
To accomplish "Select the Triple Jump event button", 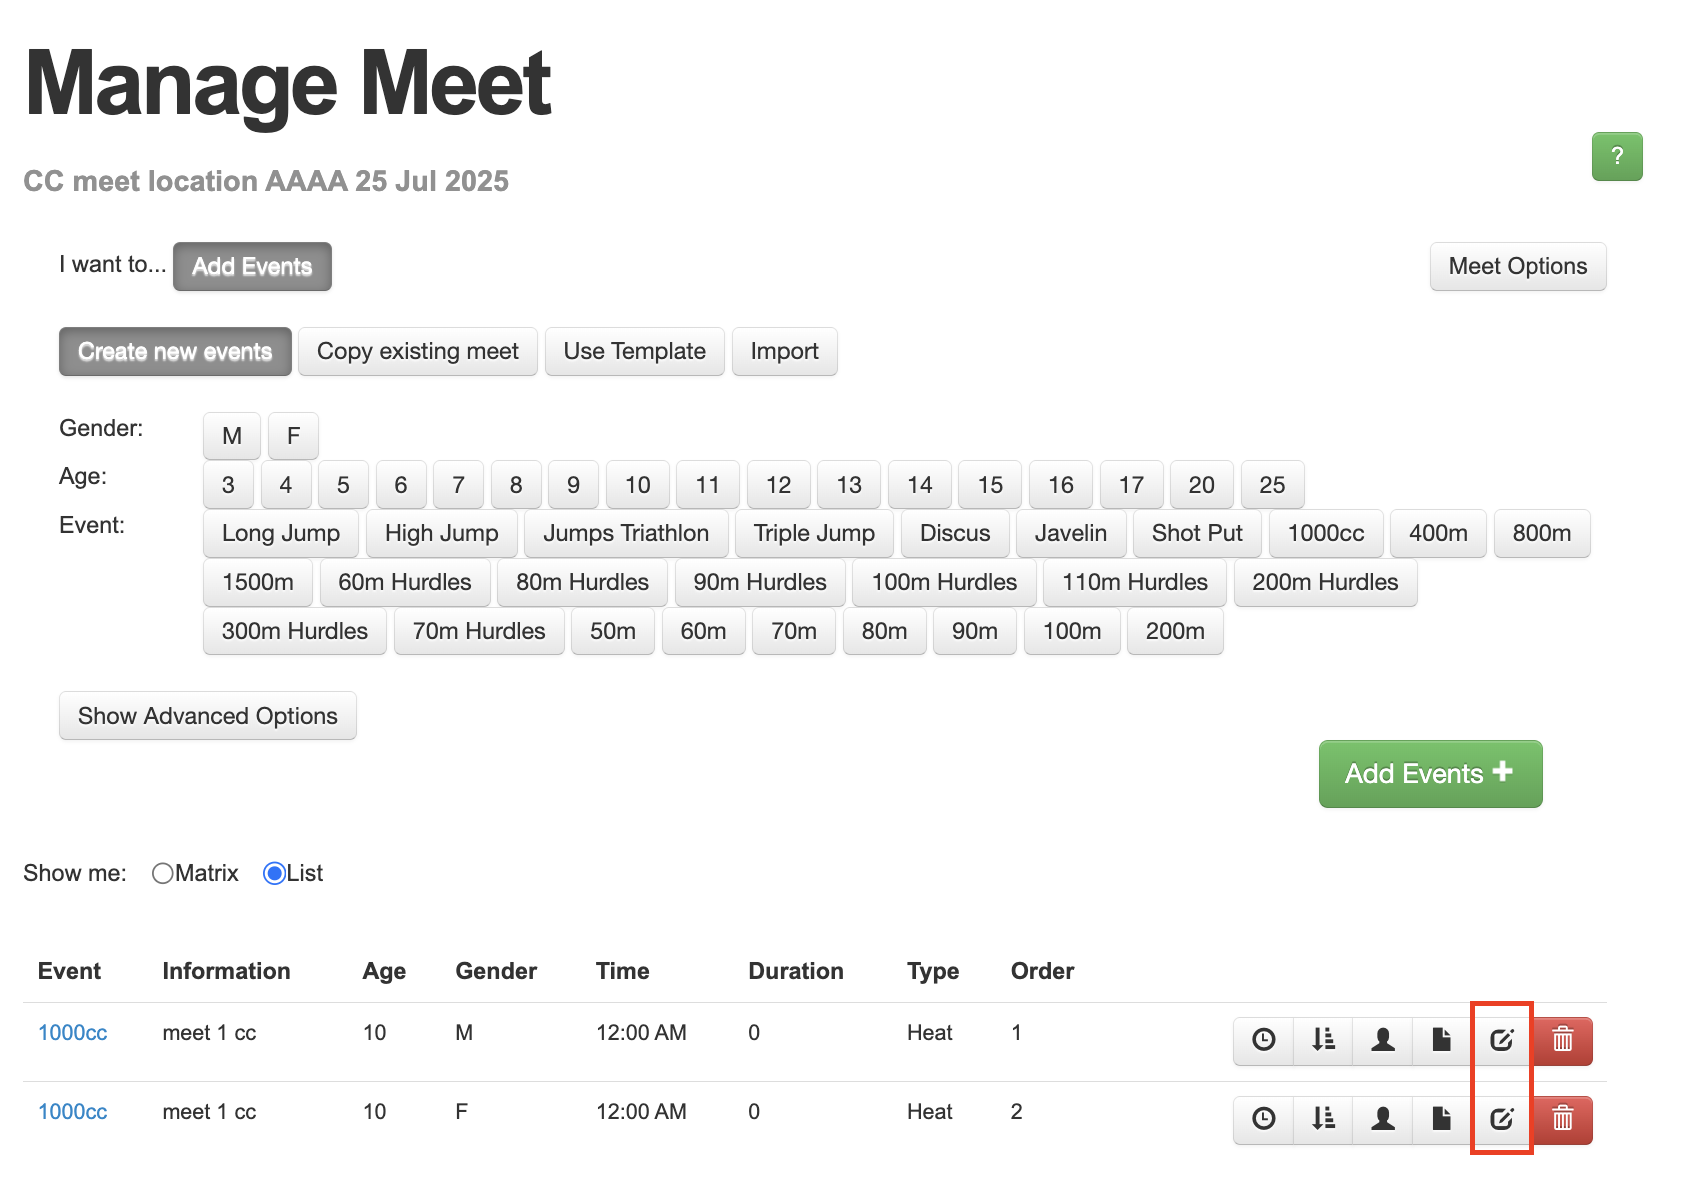I will pyautogui.click(x=815, y=533).
